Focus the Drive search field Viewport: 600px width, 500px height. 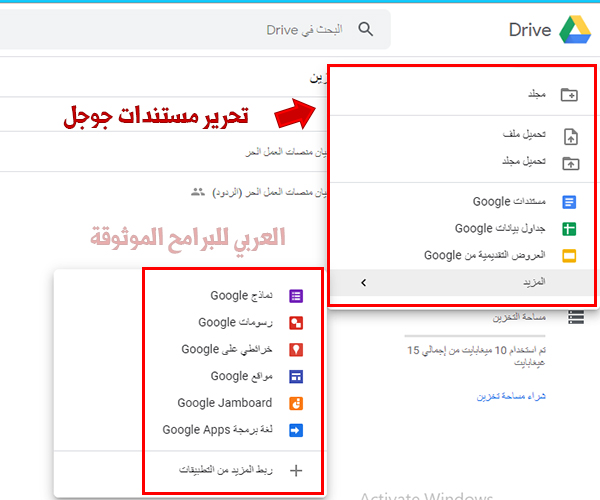tap(195, 29)
